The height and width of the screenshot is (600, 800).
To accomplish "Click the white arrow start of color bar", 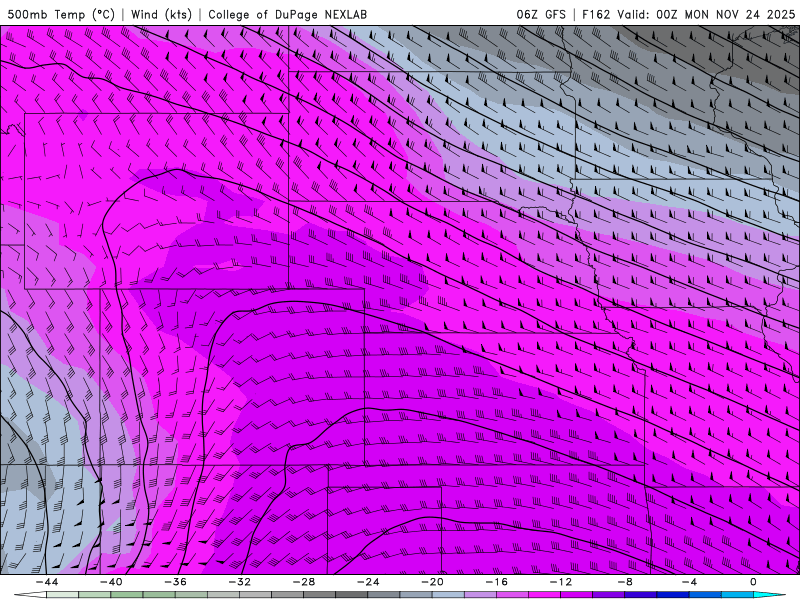I will 30,595.
